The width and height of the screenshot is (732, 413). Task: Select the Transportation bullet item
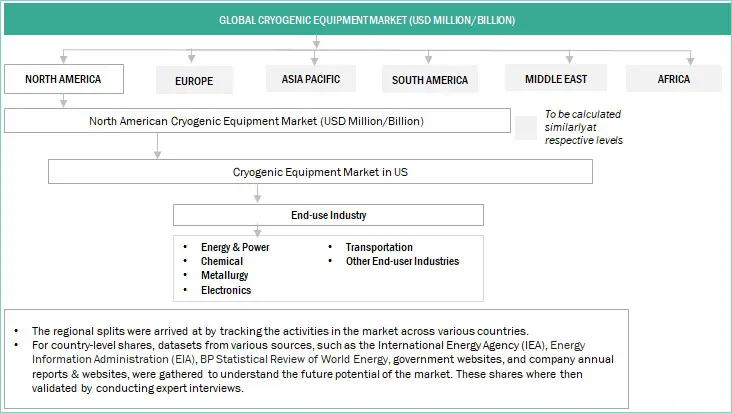(379, 247)
